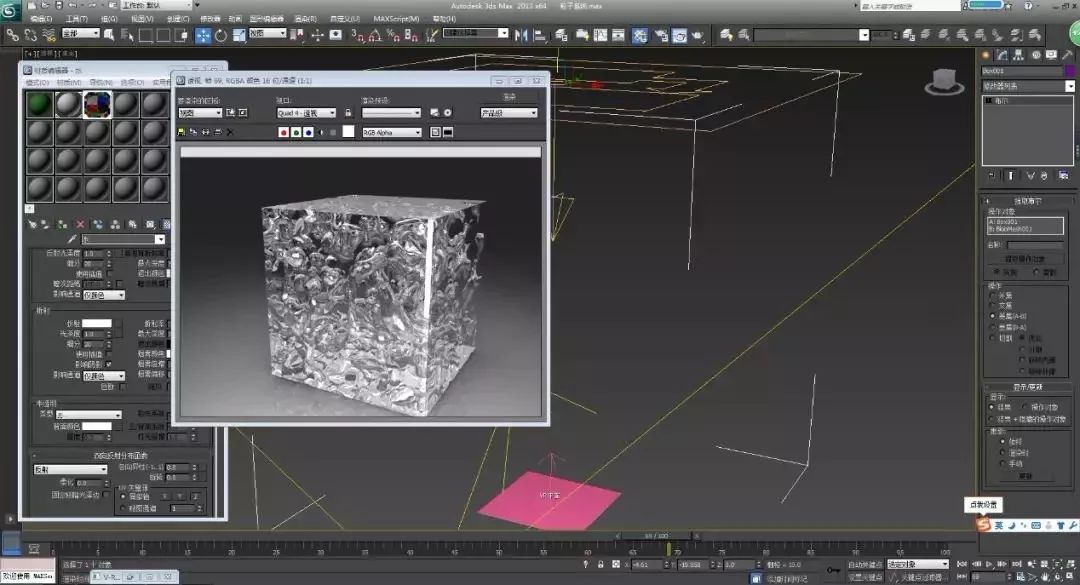Click the ViewCube in the viewport

coord(944,82)
